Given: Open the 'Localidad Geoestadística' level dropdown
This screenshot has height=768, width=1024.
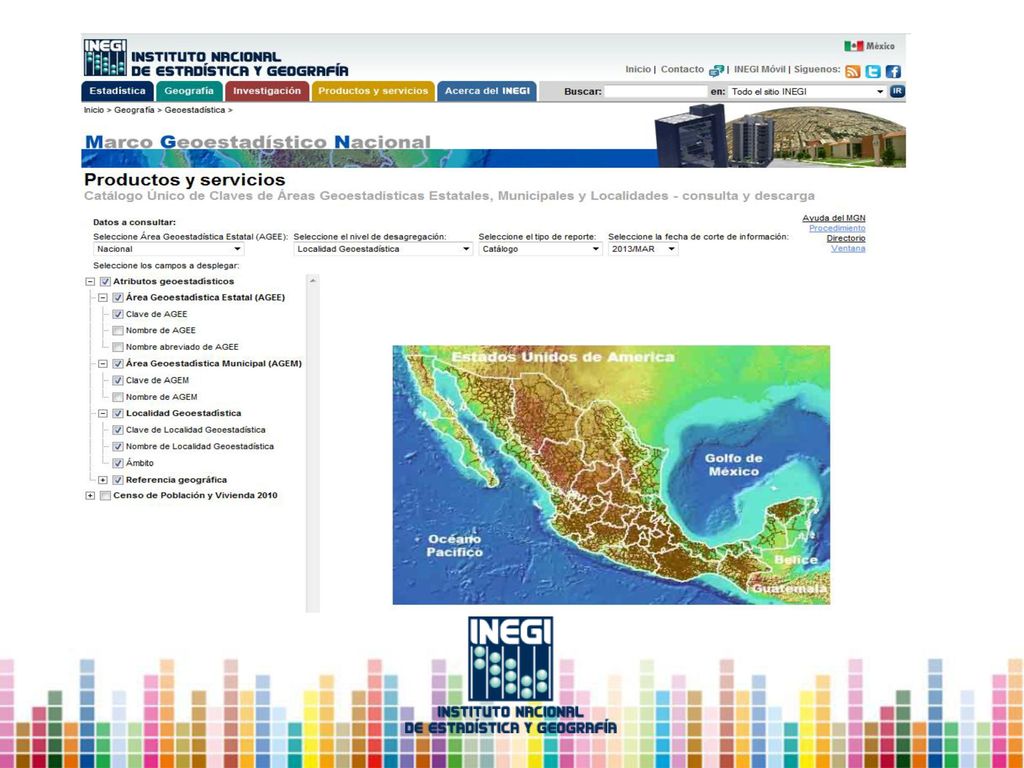Looking at the screenshot, I should [383, 249].
